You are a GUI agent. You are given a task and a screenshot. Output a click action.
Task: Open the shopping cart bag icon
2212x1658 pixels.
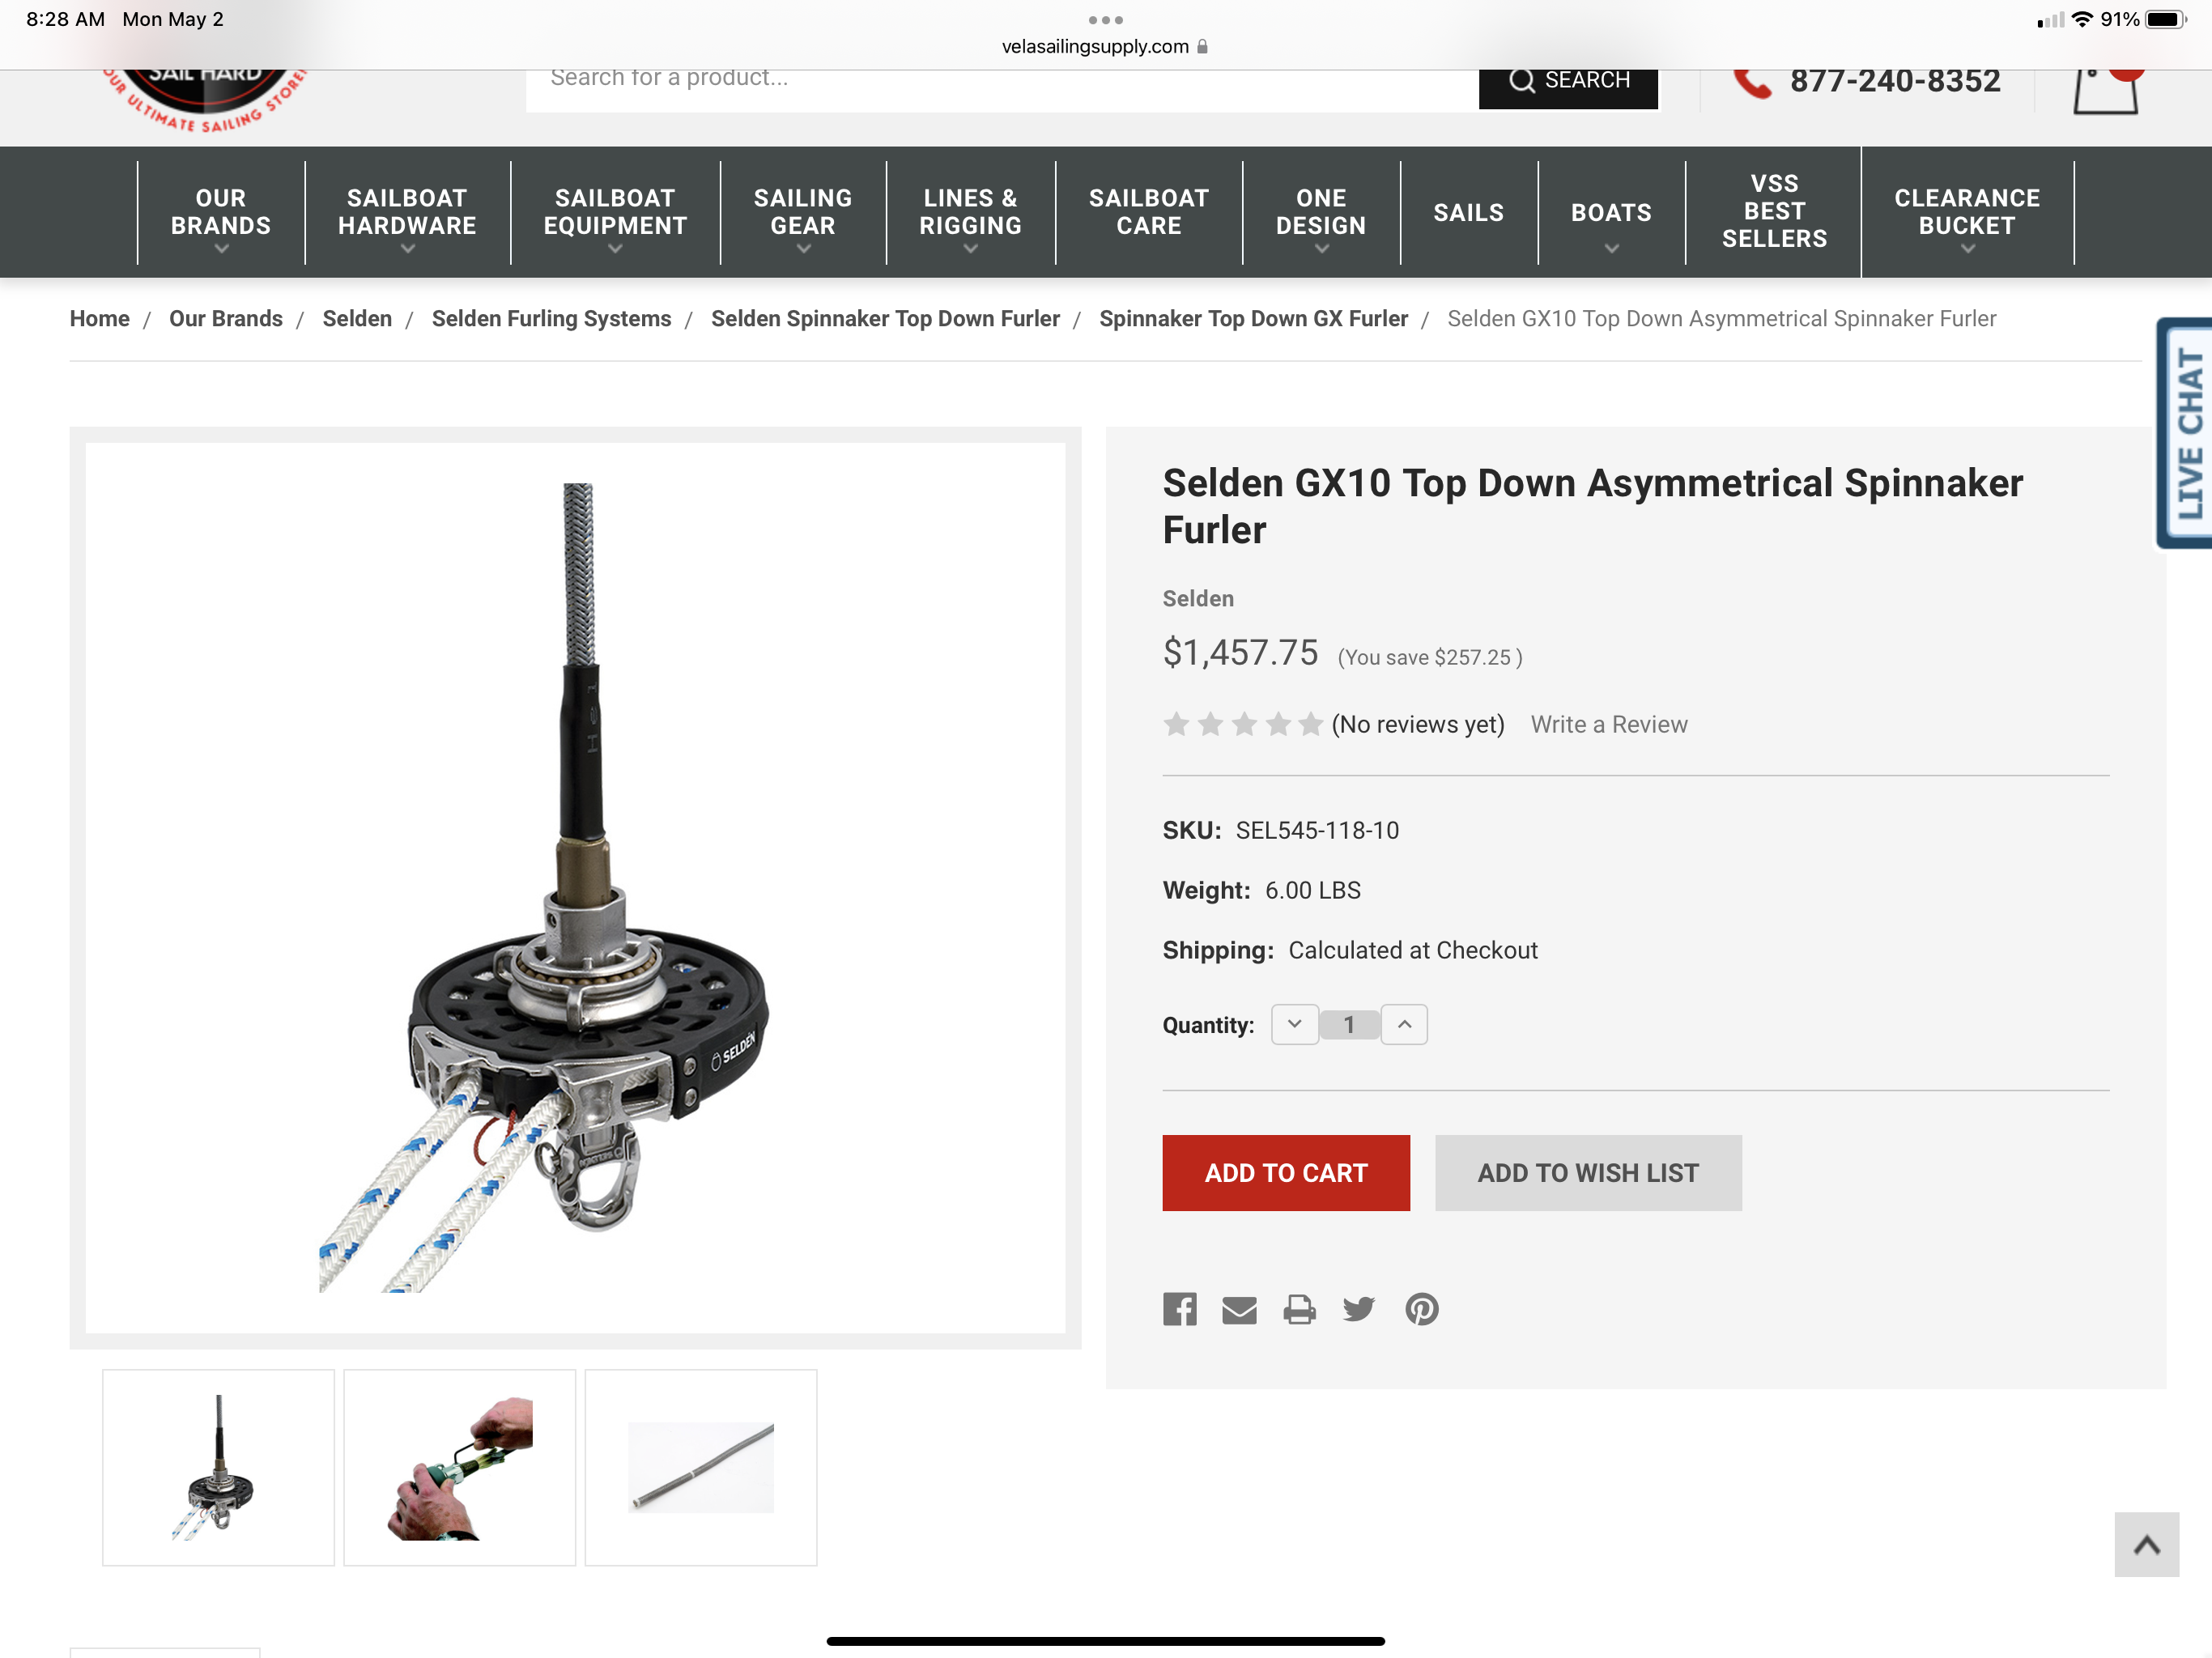[x=2106, y=88]
